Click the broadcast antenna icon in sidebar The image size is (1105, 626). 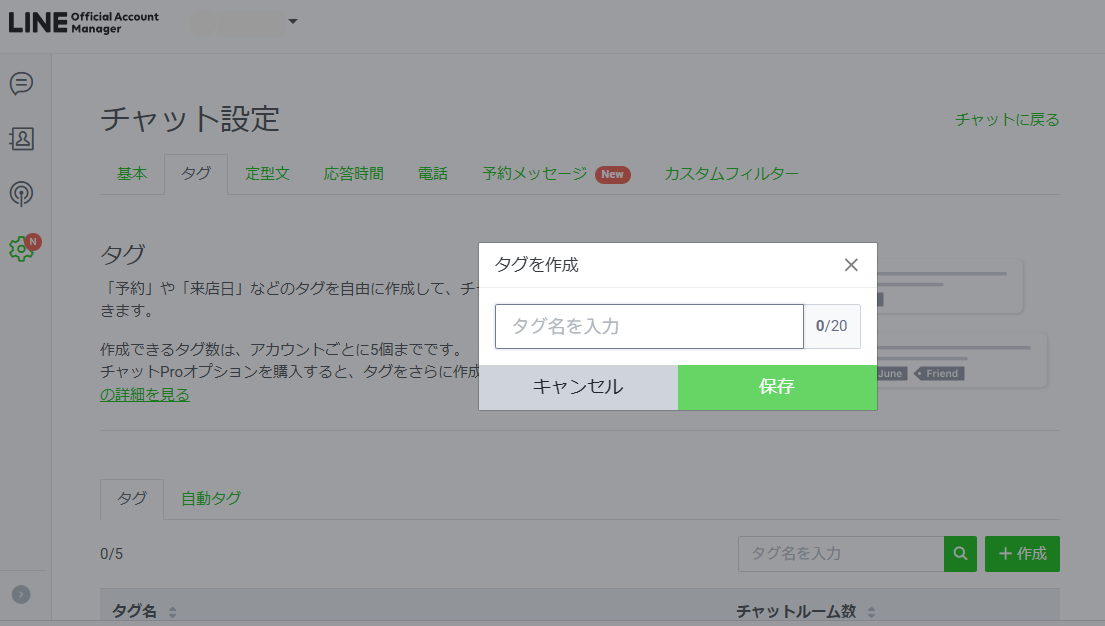coord(21,194)
